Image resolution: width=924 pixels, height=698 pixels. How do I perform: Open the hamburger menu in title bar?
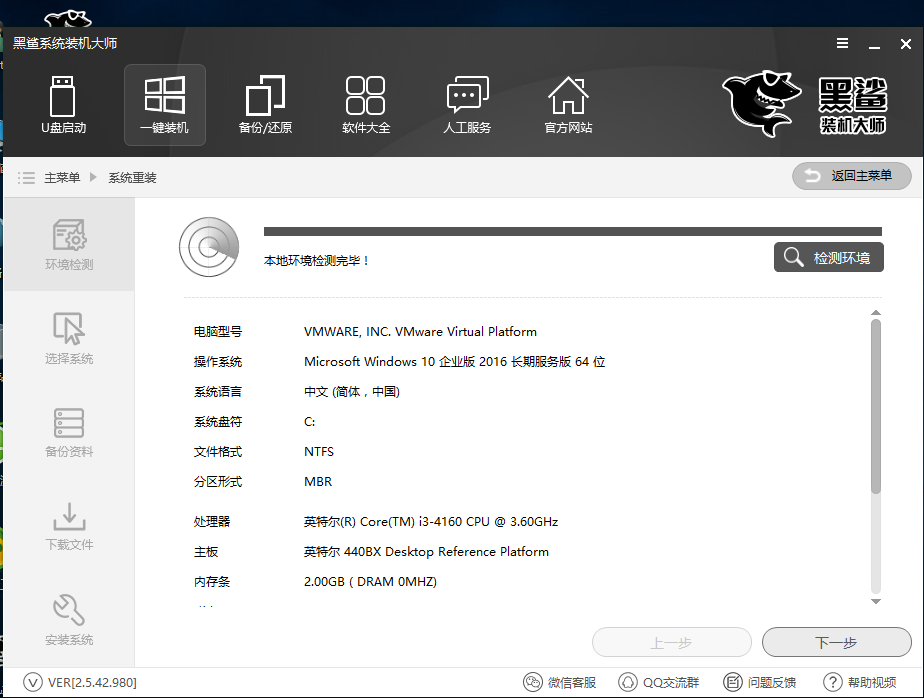tap(843, 44)
